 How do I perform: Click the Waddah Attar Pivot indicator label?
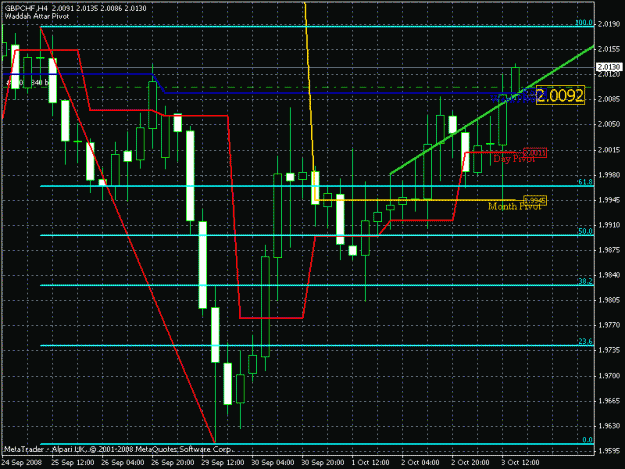[x=37, y=16]
